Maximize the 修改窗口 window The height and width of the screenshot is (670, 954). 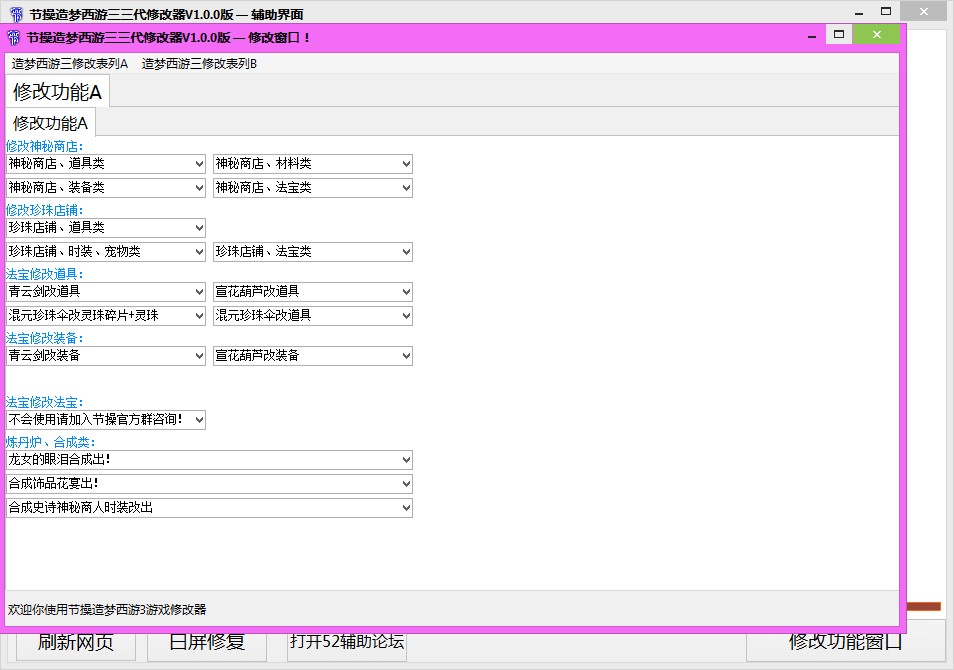coord(839,35)
